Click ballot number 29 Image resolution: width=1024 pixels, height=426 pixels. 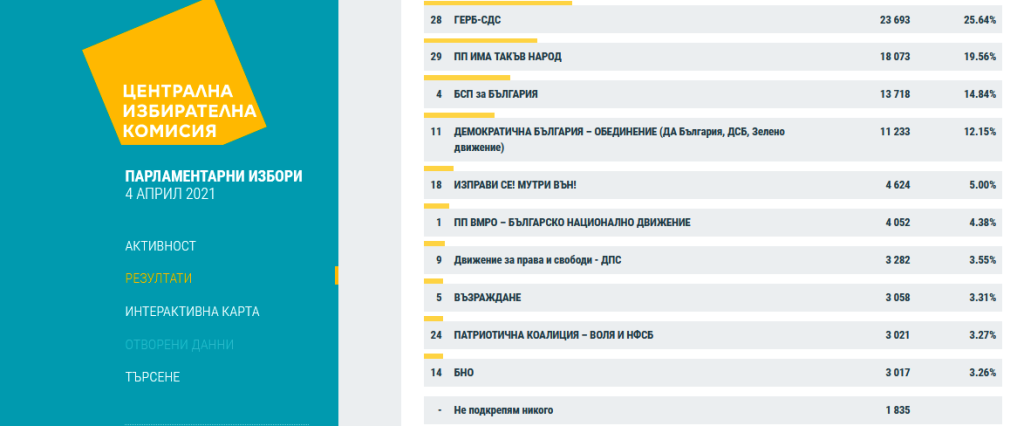pyautogui.click(x=436, y=57)
